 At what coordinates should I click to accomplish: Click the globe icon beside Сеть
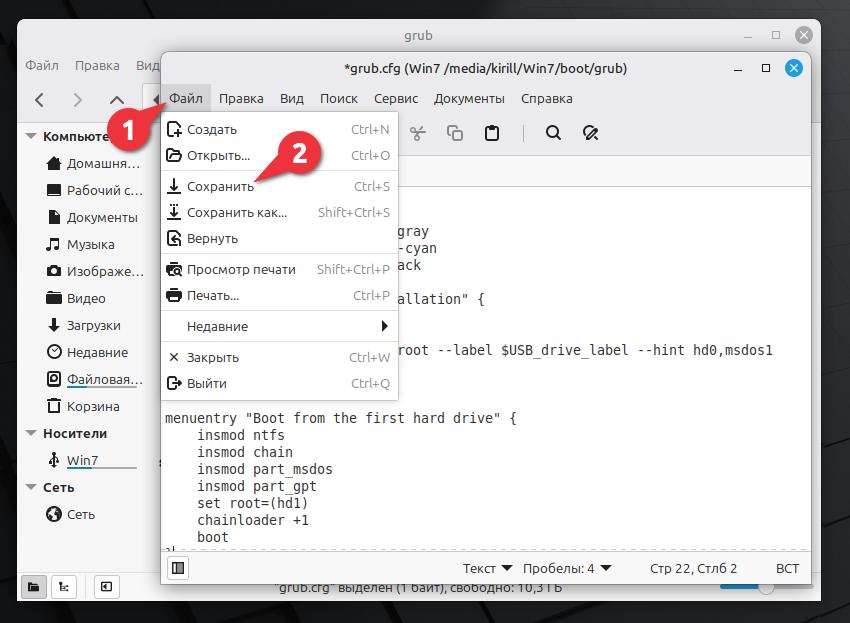54,513
